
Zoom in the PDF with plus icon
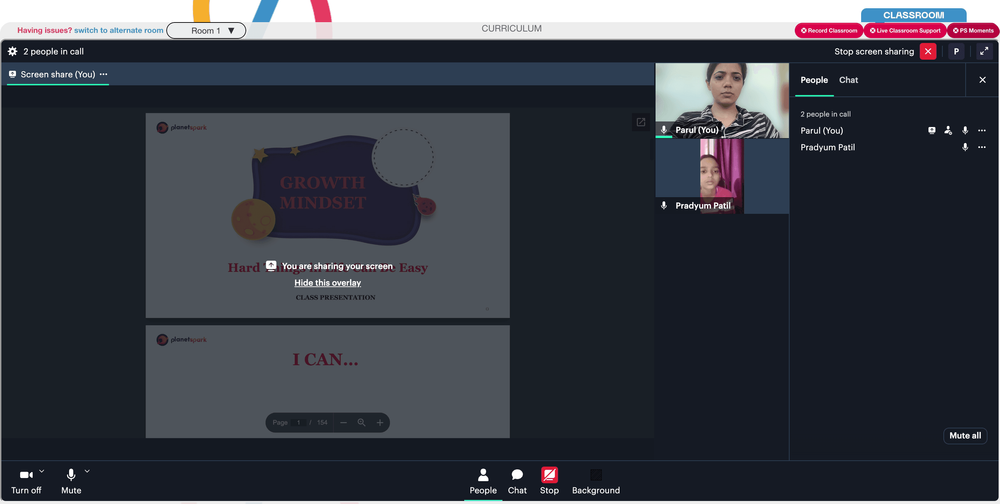pos(379,422)
